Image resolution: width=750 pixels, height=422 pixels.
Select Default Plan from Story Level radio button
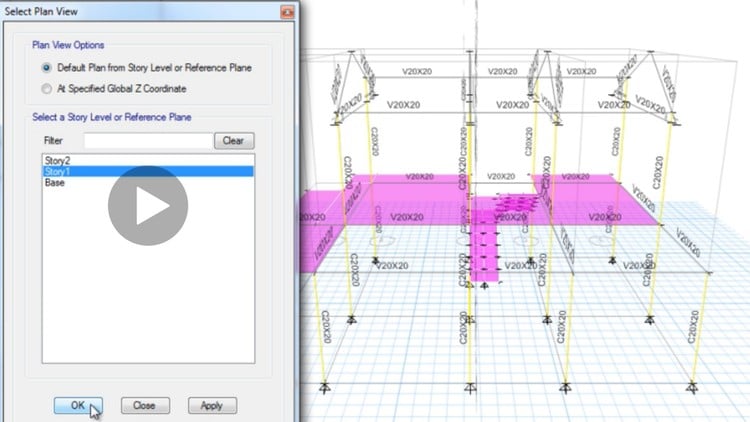(x=46, y=68)
